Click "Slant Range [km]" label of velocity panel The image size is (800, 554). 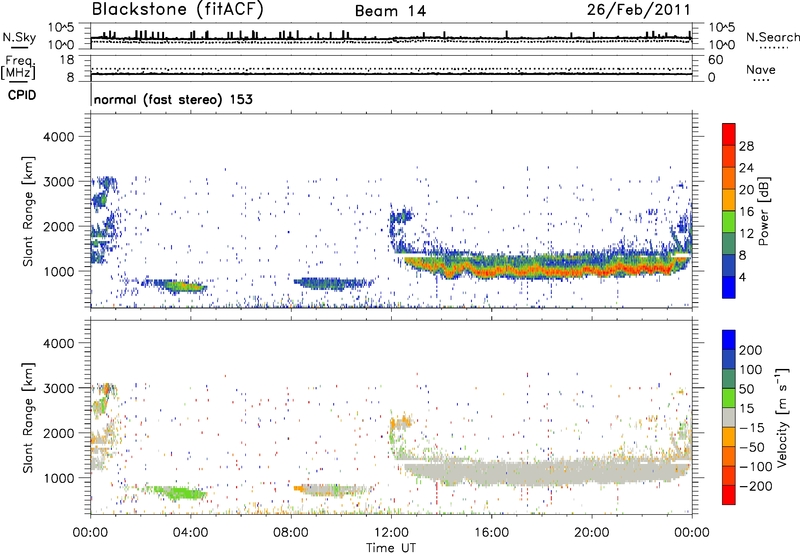point(28,418)
